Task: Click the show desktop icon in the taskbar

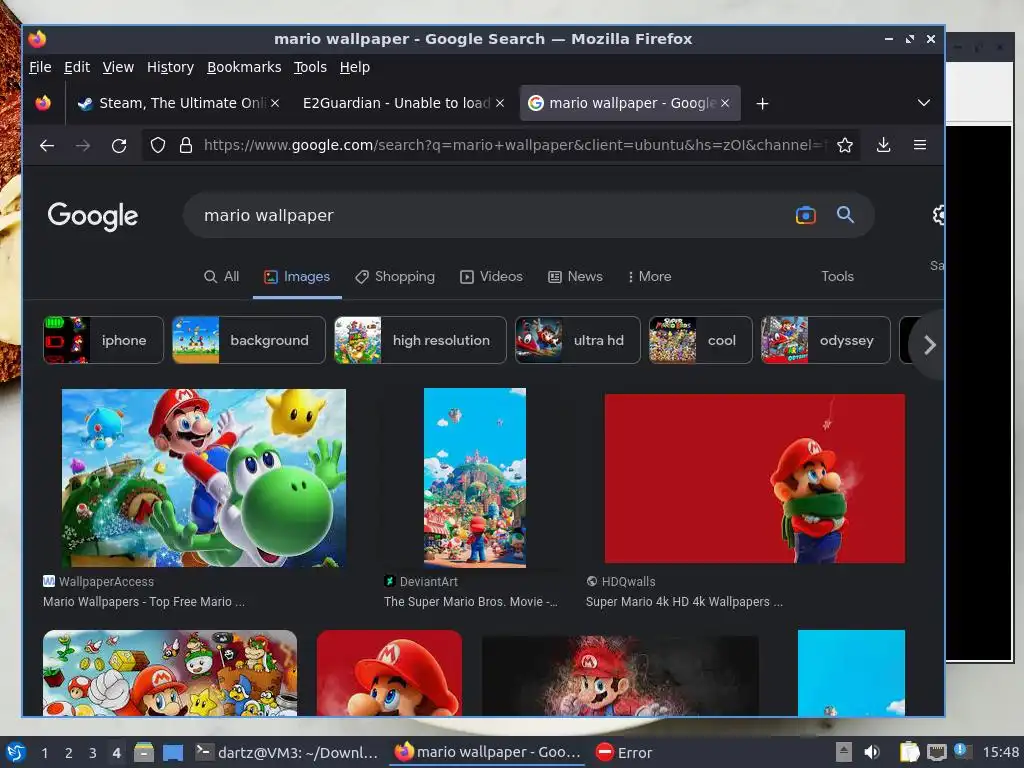Action: point(173,752)
